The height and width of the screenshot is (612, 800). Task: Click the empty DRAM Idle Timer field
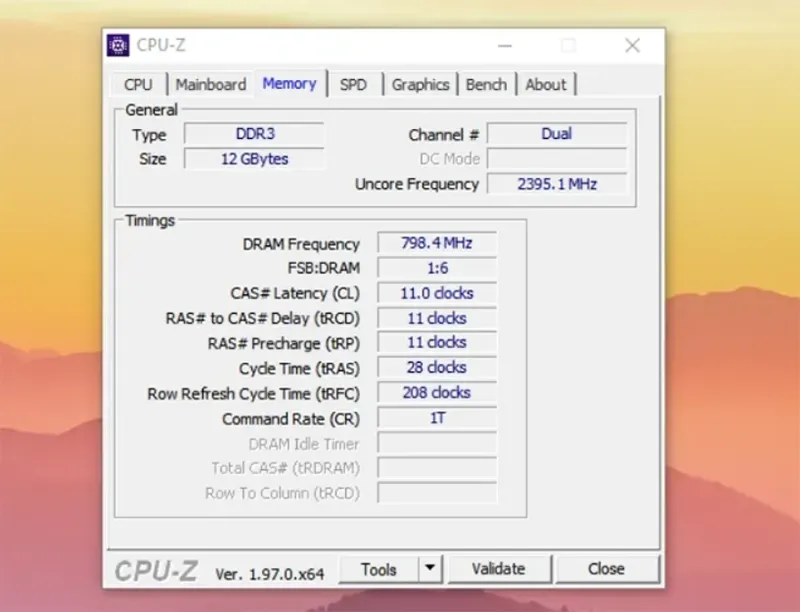(x=437, y=443)
